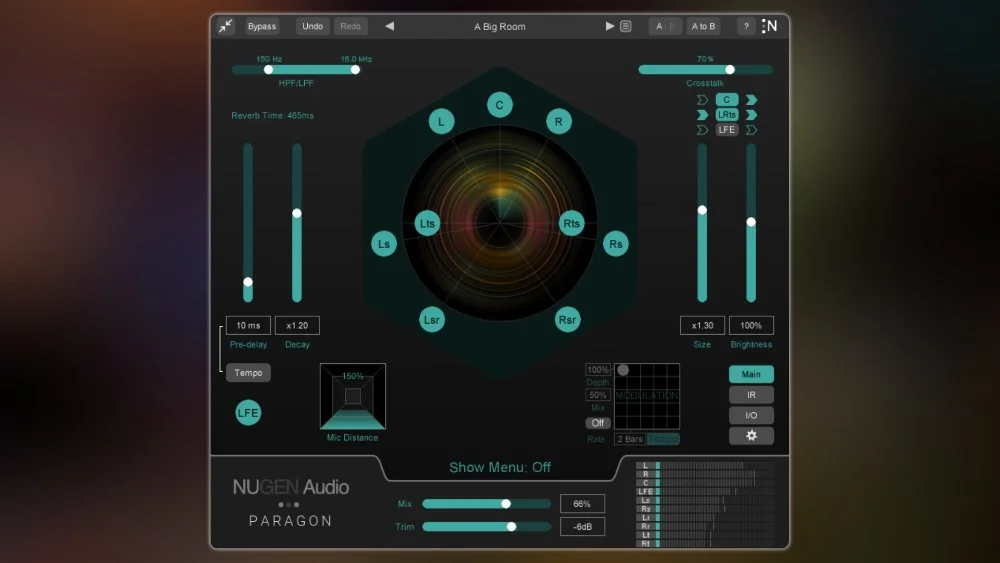Image resolution: width=1000 pixels, height=563 pixels.
Task: Toggle the C crosstalk channel button
Action: click(x=726, y=99)
